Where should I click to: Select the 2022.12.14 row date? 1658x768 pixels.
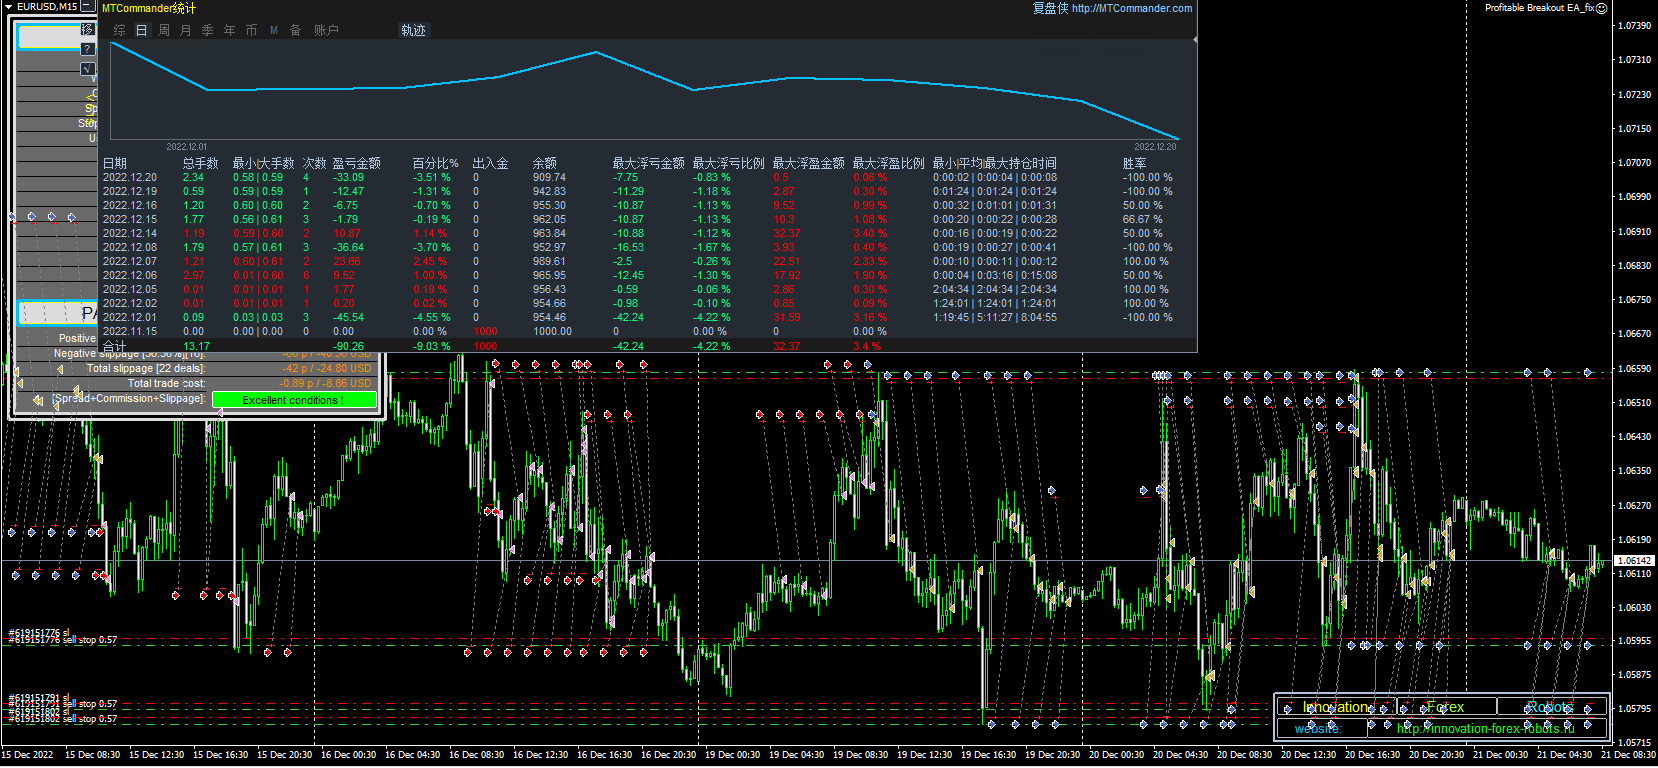tap(130, 233)
